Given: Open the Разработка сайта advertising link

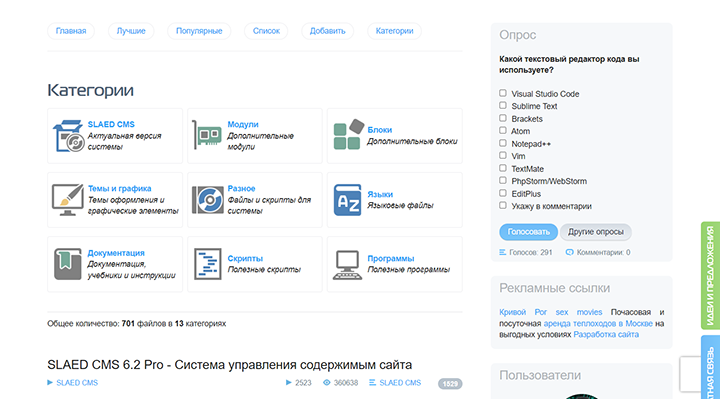Looking at the screenshot, I should click(x=606, y=334).
